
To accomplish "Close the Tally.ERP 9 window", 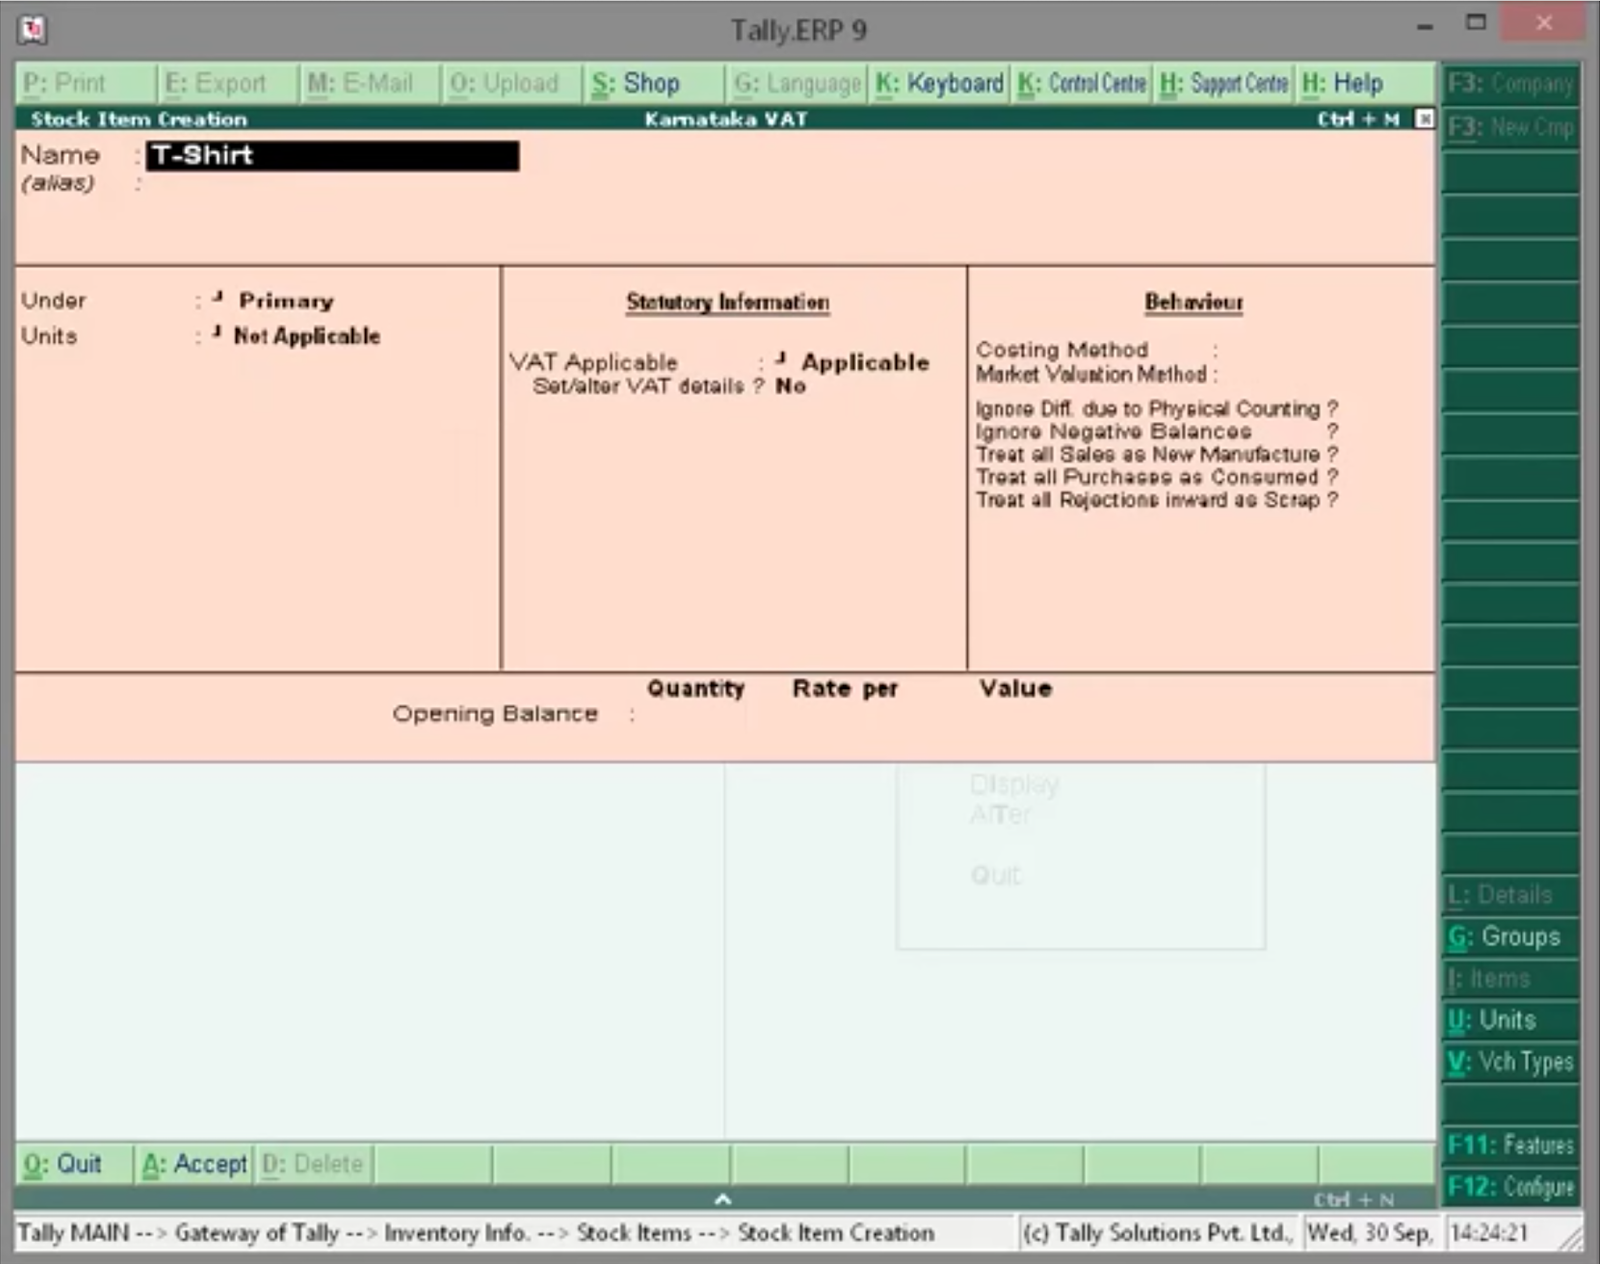I will pos(1544,23).
